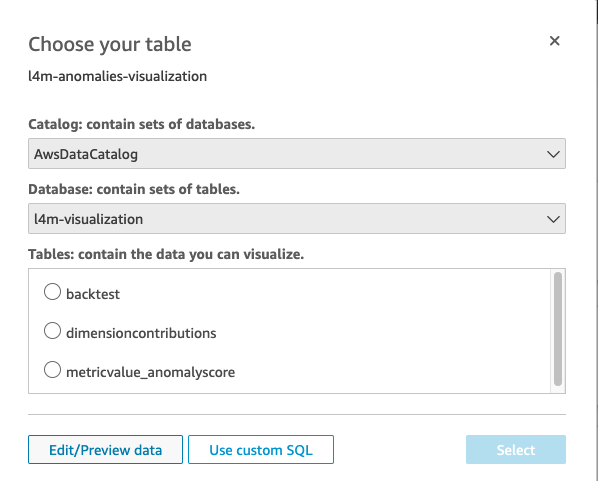Click the Catalog dropdown chevron arrow
This screenshot has height=481, width=598.
(x=553, y=154)
